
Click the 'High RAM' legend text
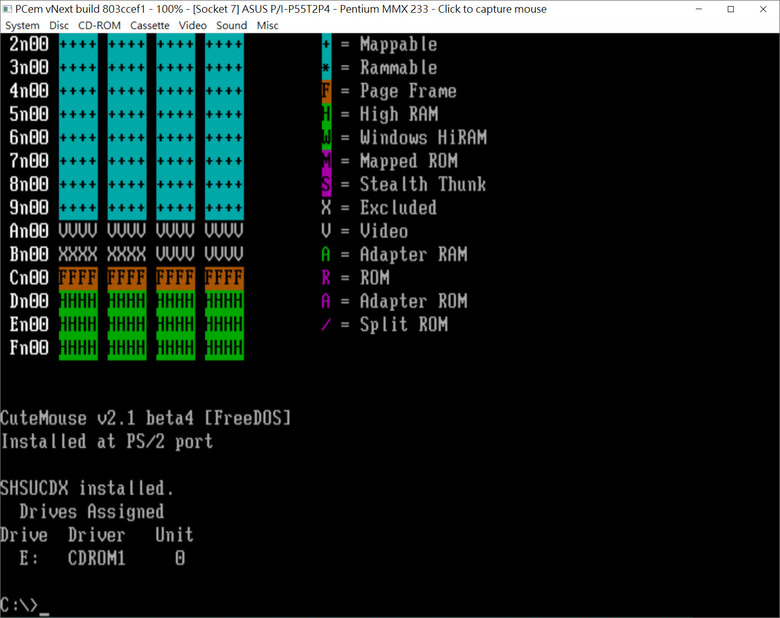point(399,114)
